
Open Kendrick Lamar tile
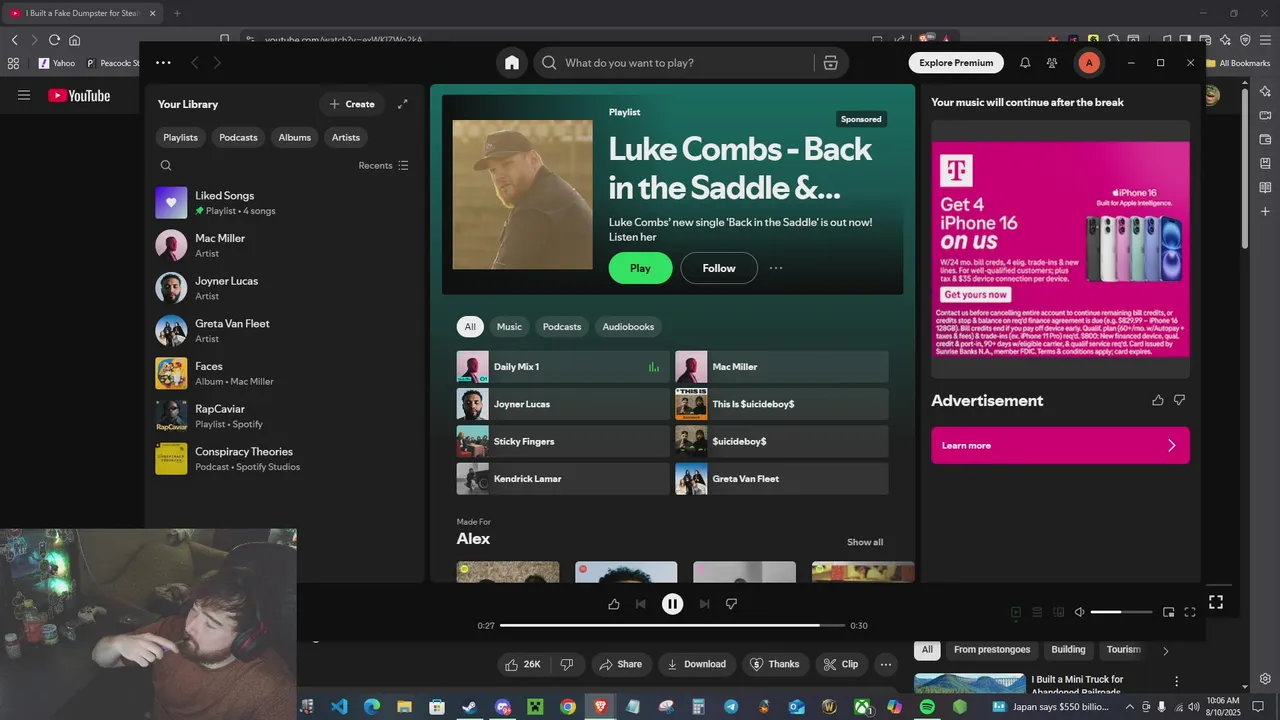(563, 479)
